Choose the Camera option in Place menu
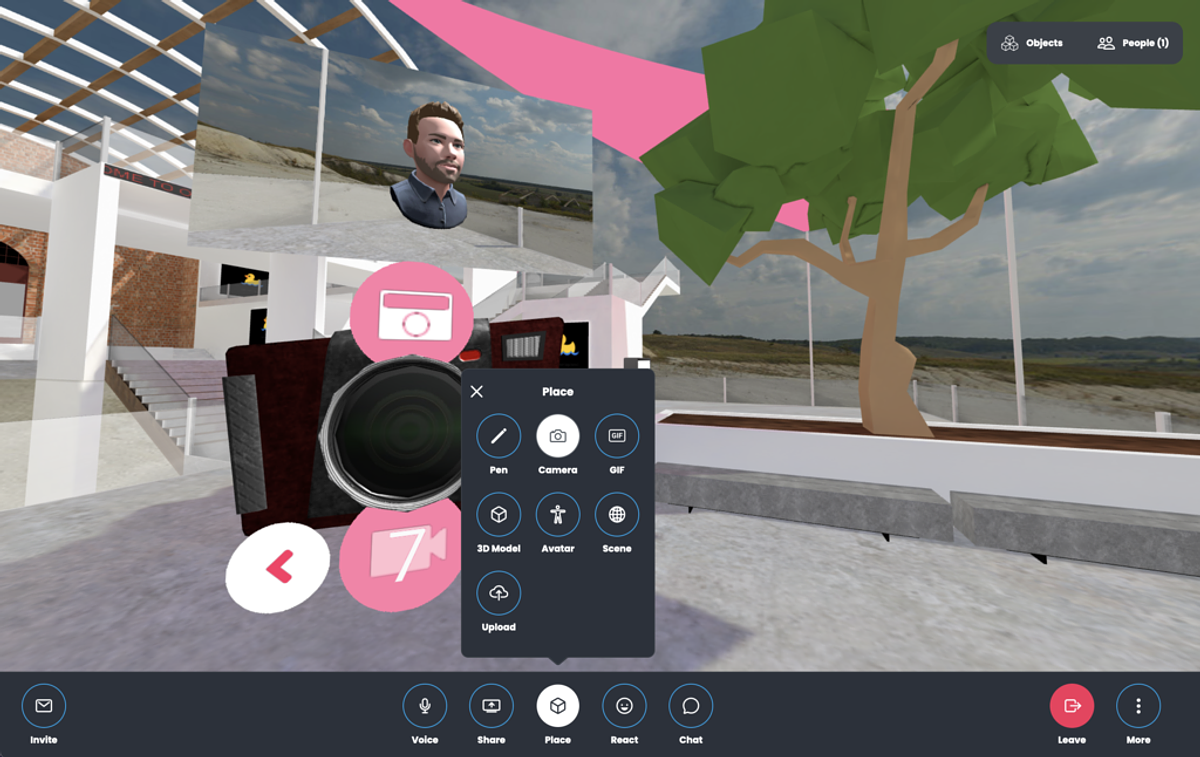1200x757 pixels. click(558, 436)
